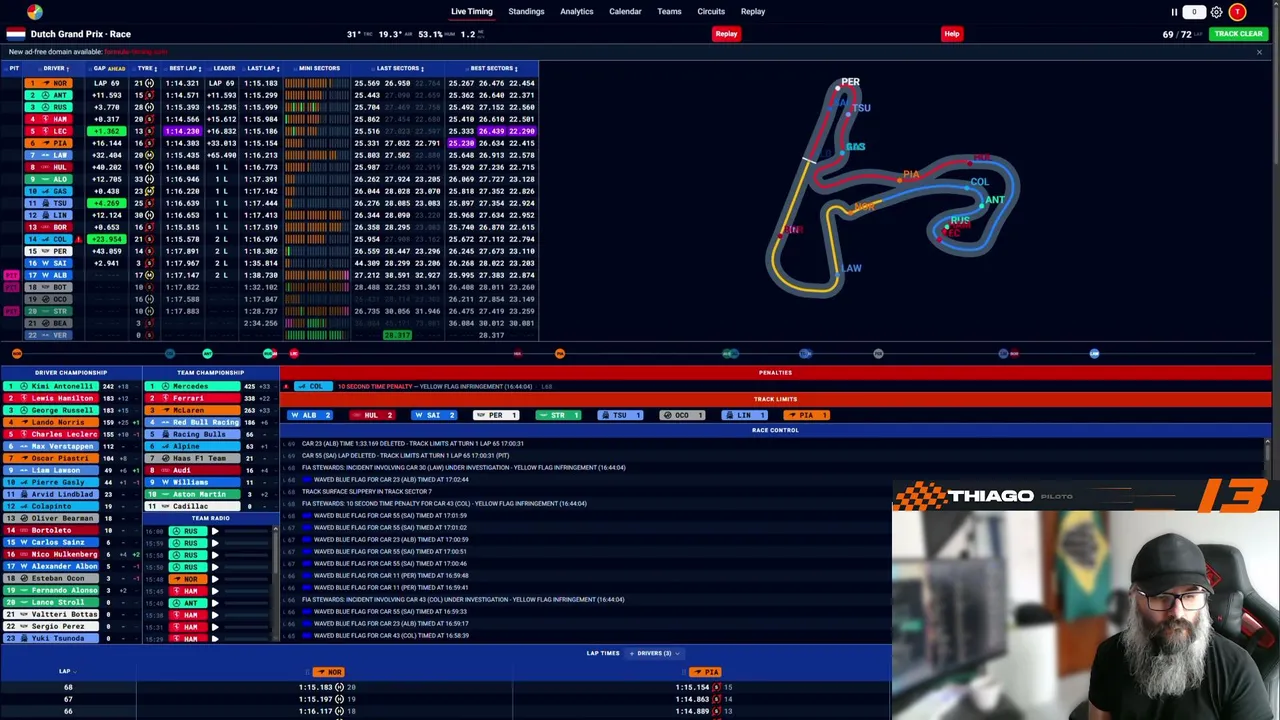Click SAI 2 track limits chip
The width and height of the screenshot is (1280, 720).
point(433,415)
